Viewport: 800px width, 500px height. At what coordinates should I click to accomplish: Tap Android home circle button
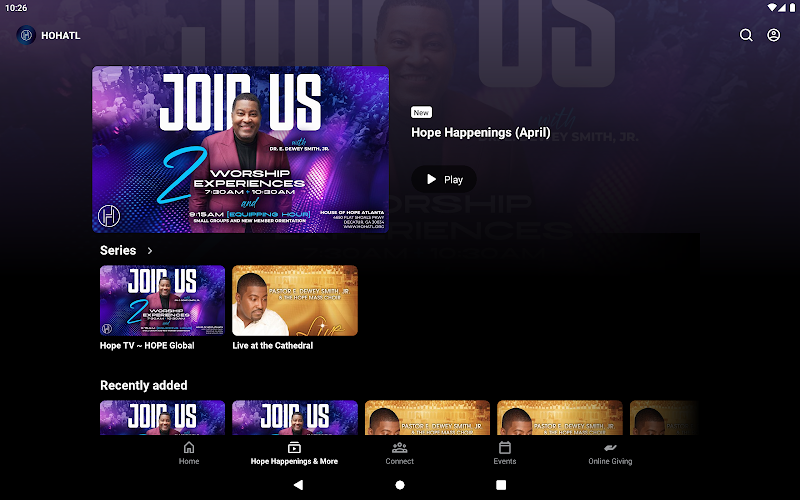pos(400,485)
